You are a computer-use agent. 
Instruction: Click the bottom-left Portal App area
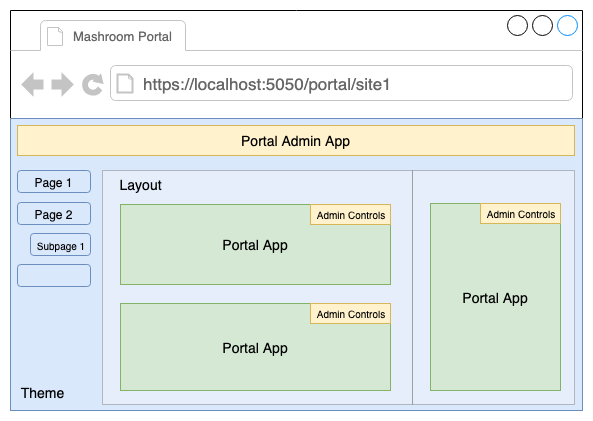point(255,347)
